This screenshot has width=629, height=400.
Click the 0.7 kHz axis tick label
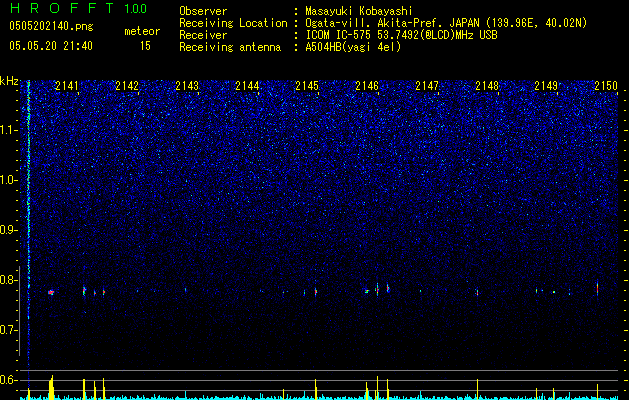9,330
